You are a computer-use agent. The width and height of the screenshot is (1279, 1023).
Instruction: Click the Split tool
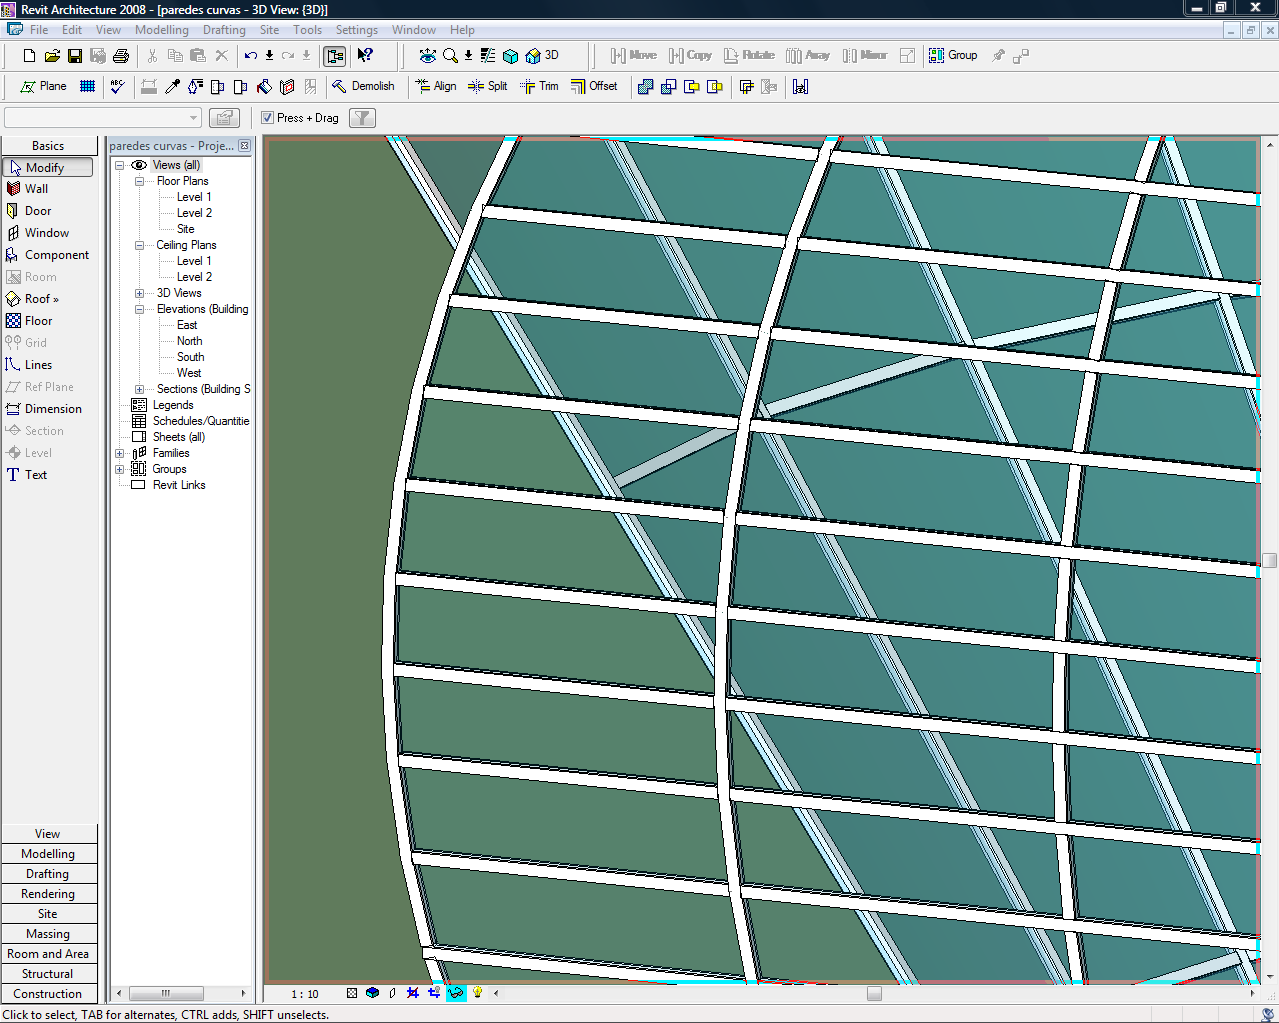pyautogui.click(x=487, y=87)
